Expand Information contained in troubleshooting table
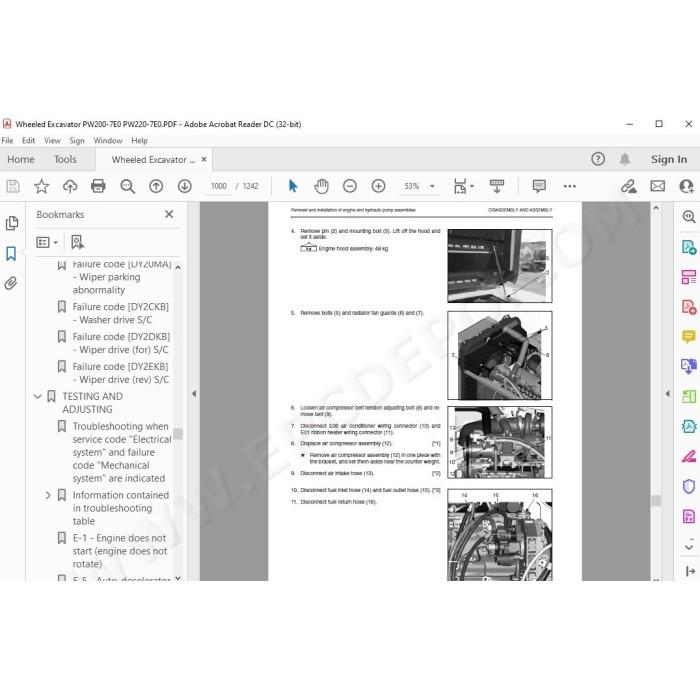The image size is (700, 700). click(48, 496)
